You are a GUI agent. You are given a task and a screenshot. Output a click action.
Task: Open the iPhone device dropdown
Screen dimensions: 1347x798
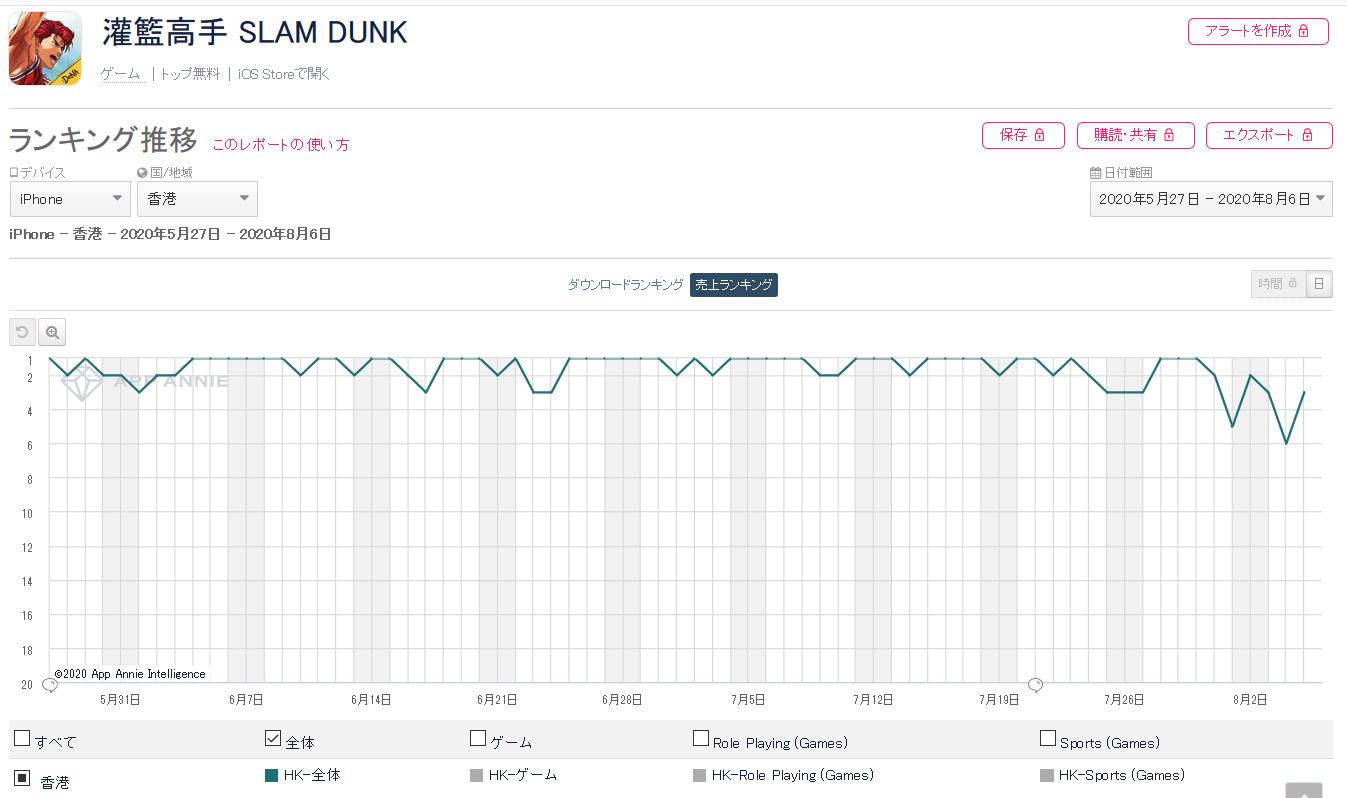70,199
